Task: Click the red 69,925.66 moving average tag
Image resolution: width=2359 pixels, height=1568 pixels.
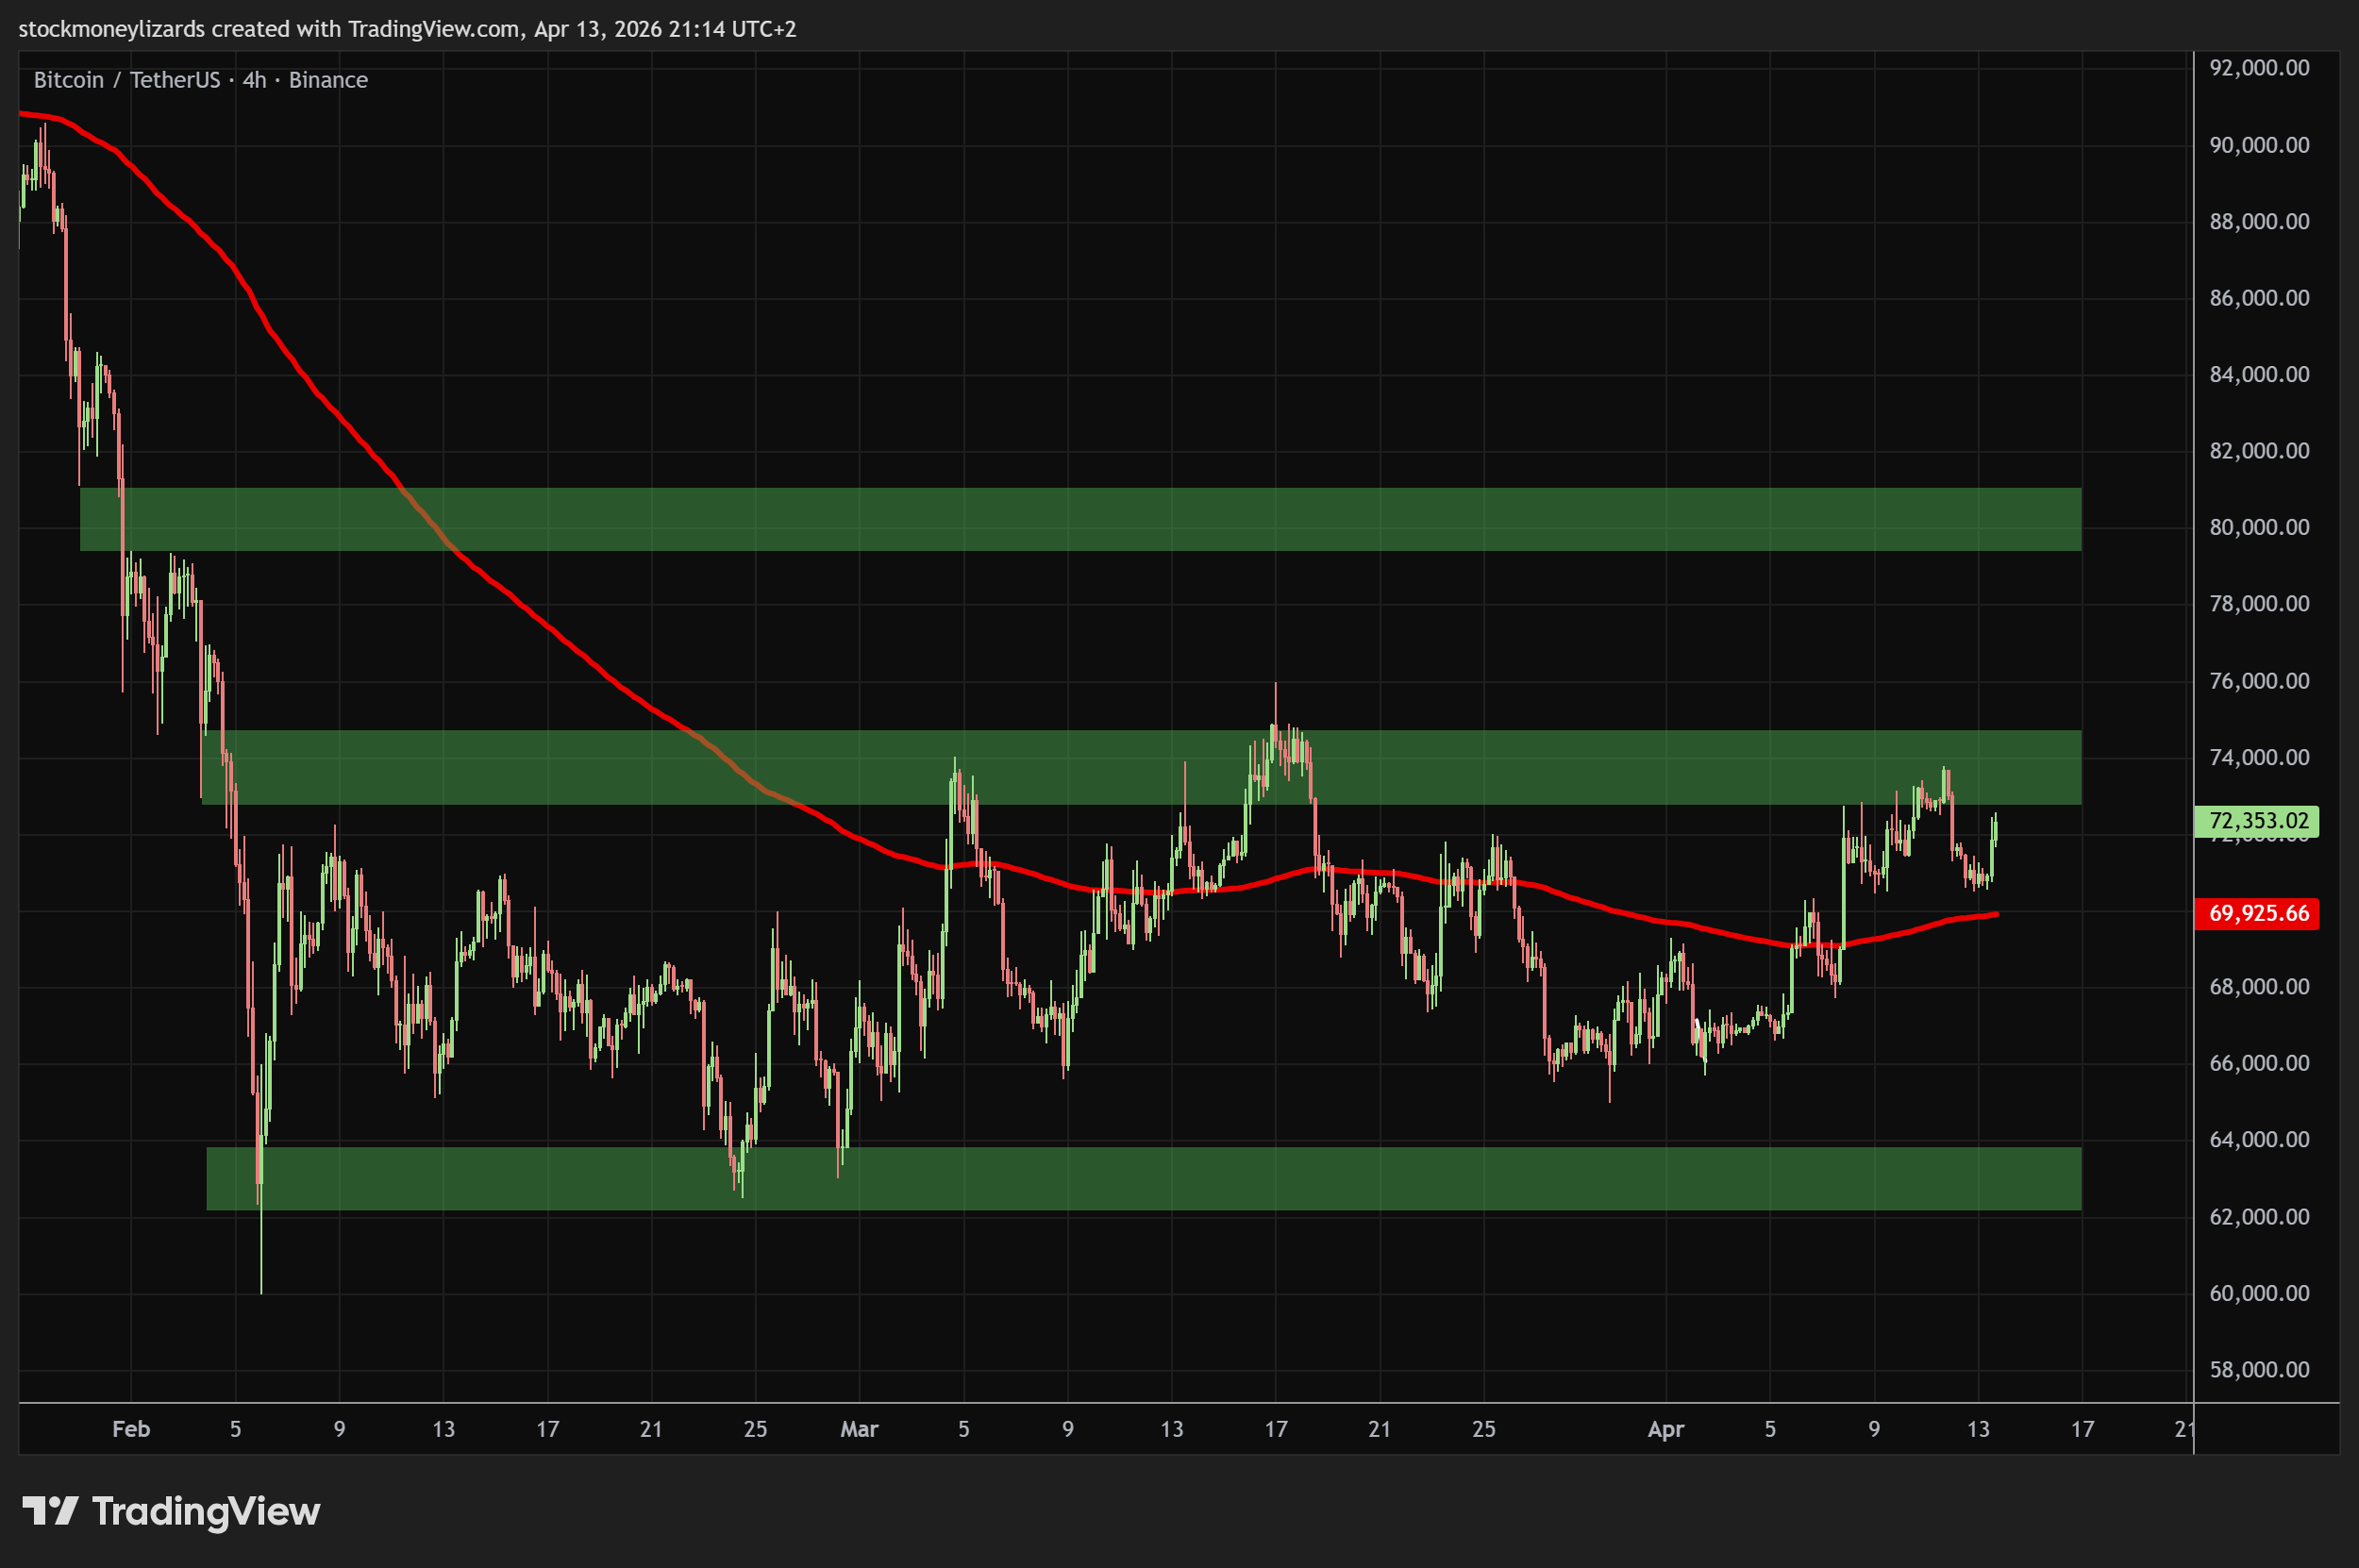Action: [2258, 913]
